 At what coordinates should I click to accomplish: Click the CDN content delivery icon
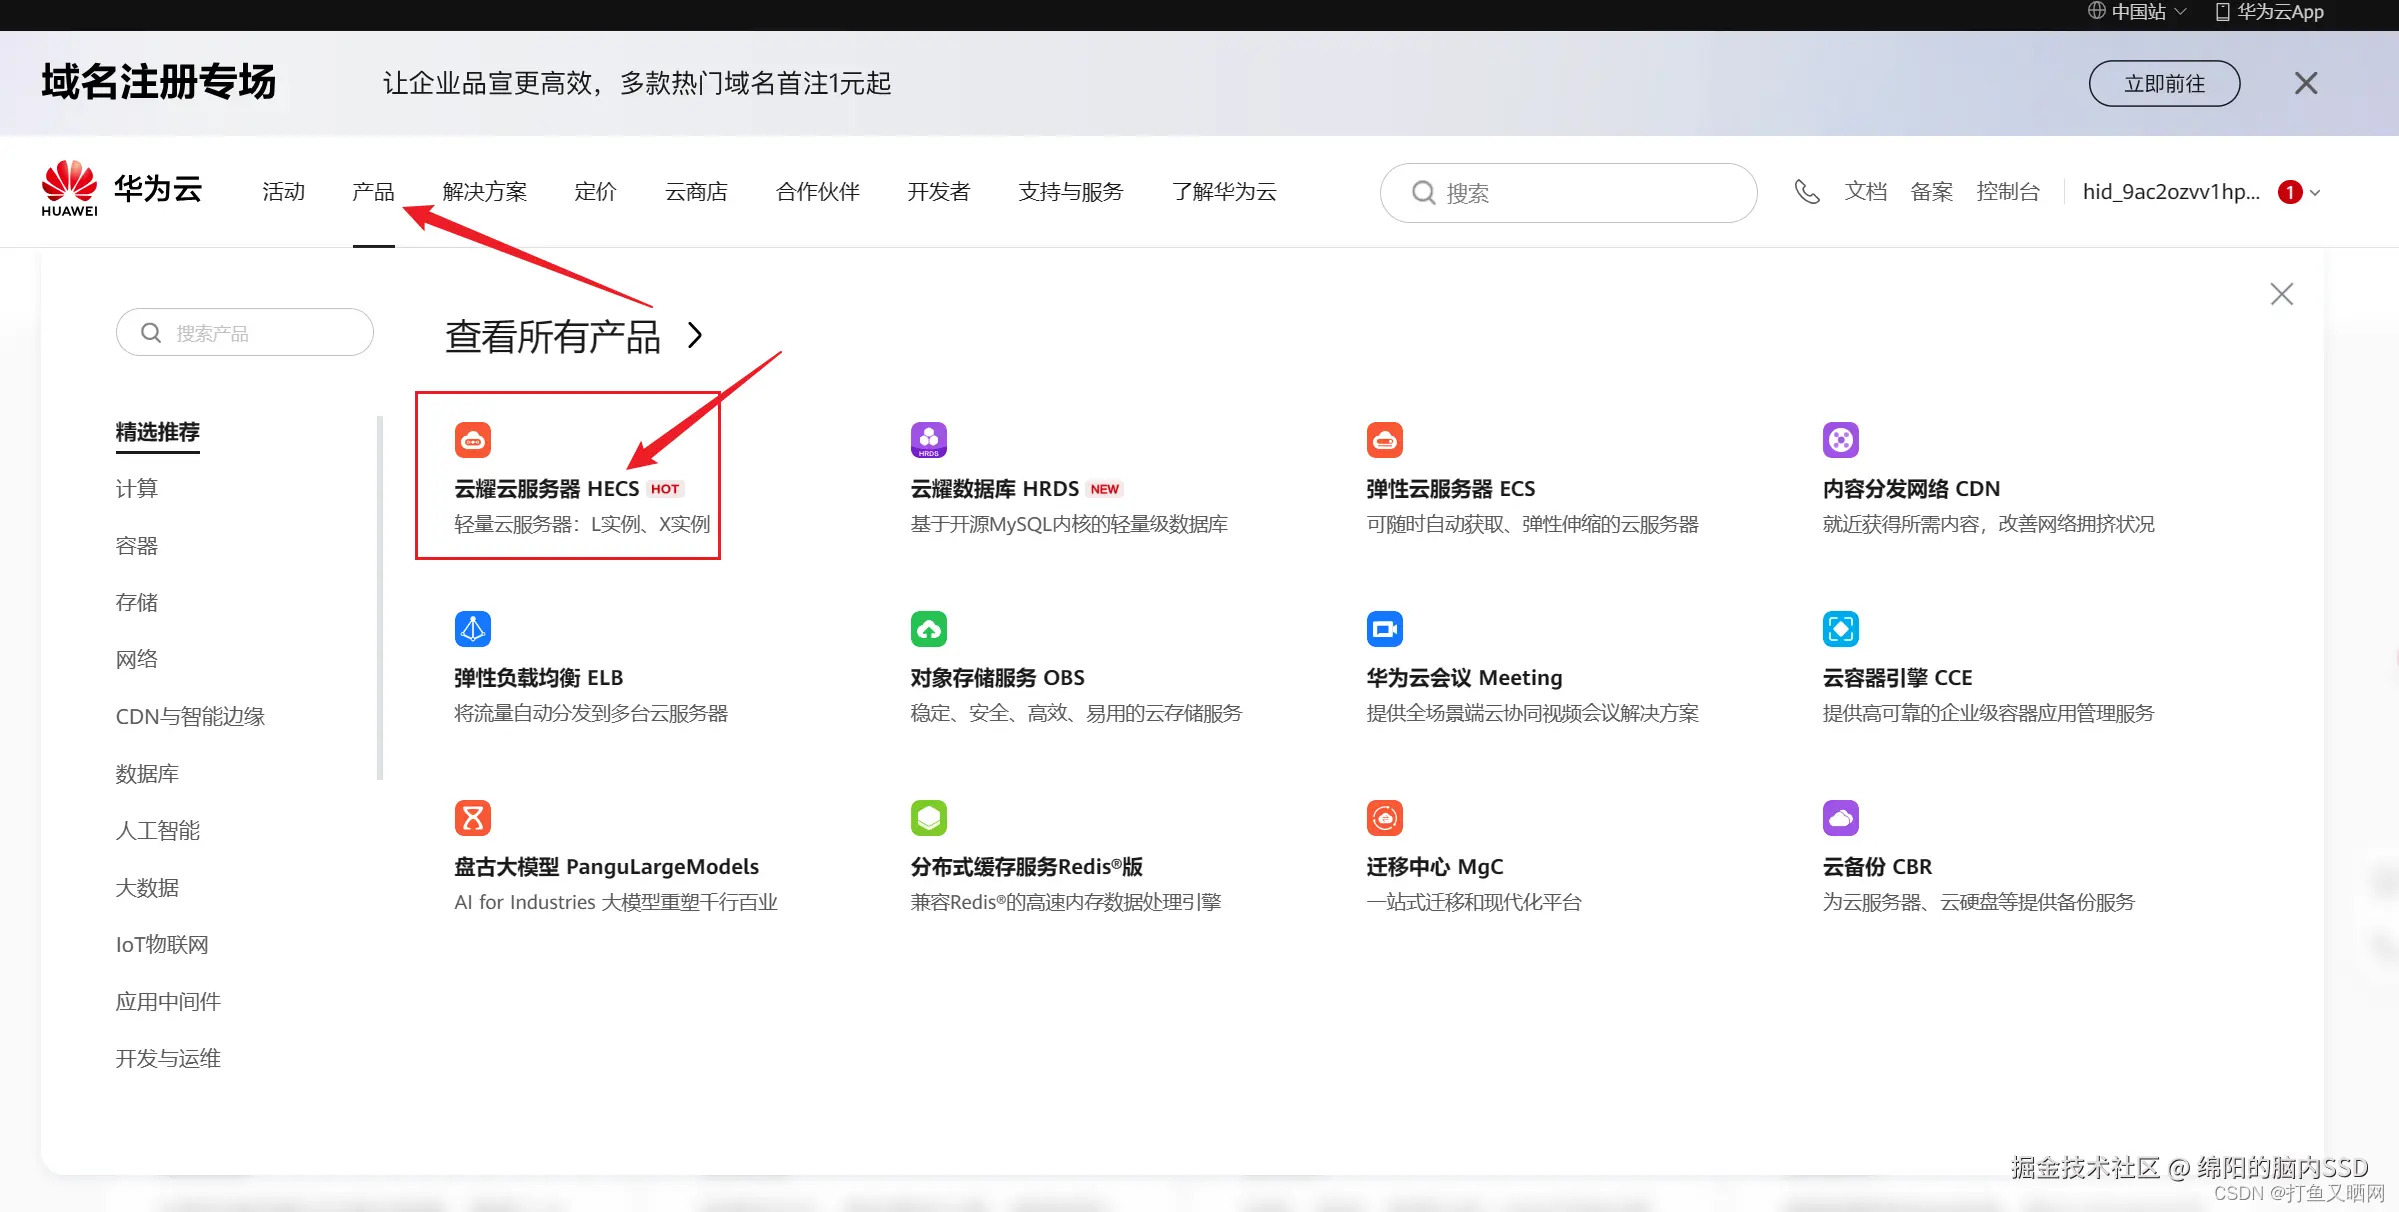[x=1840, y=440]
